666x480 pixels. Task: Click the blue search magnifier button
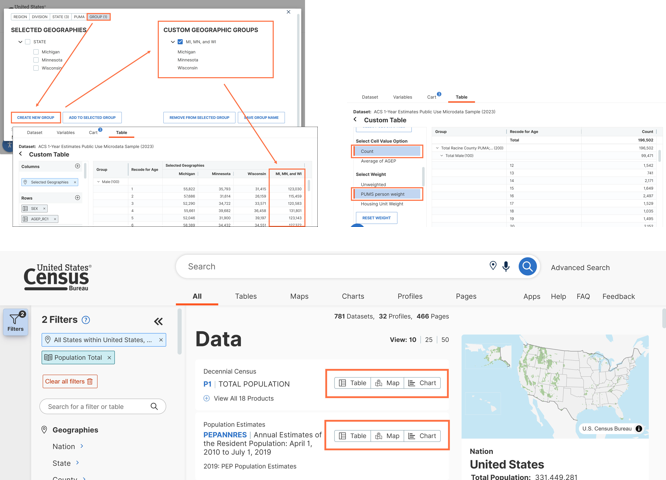527,267
